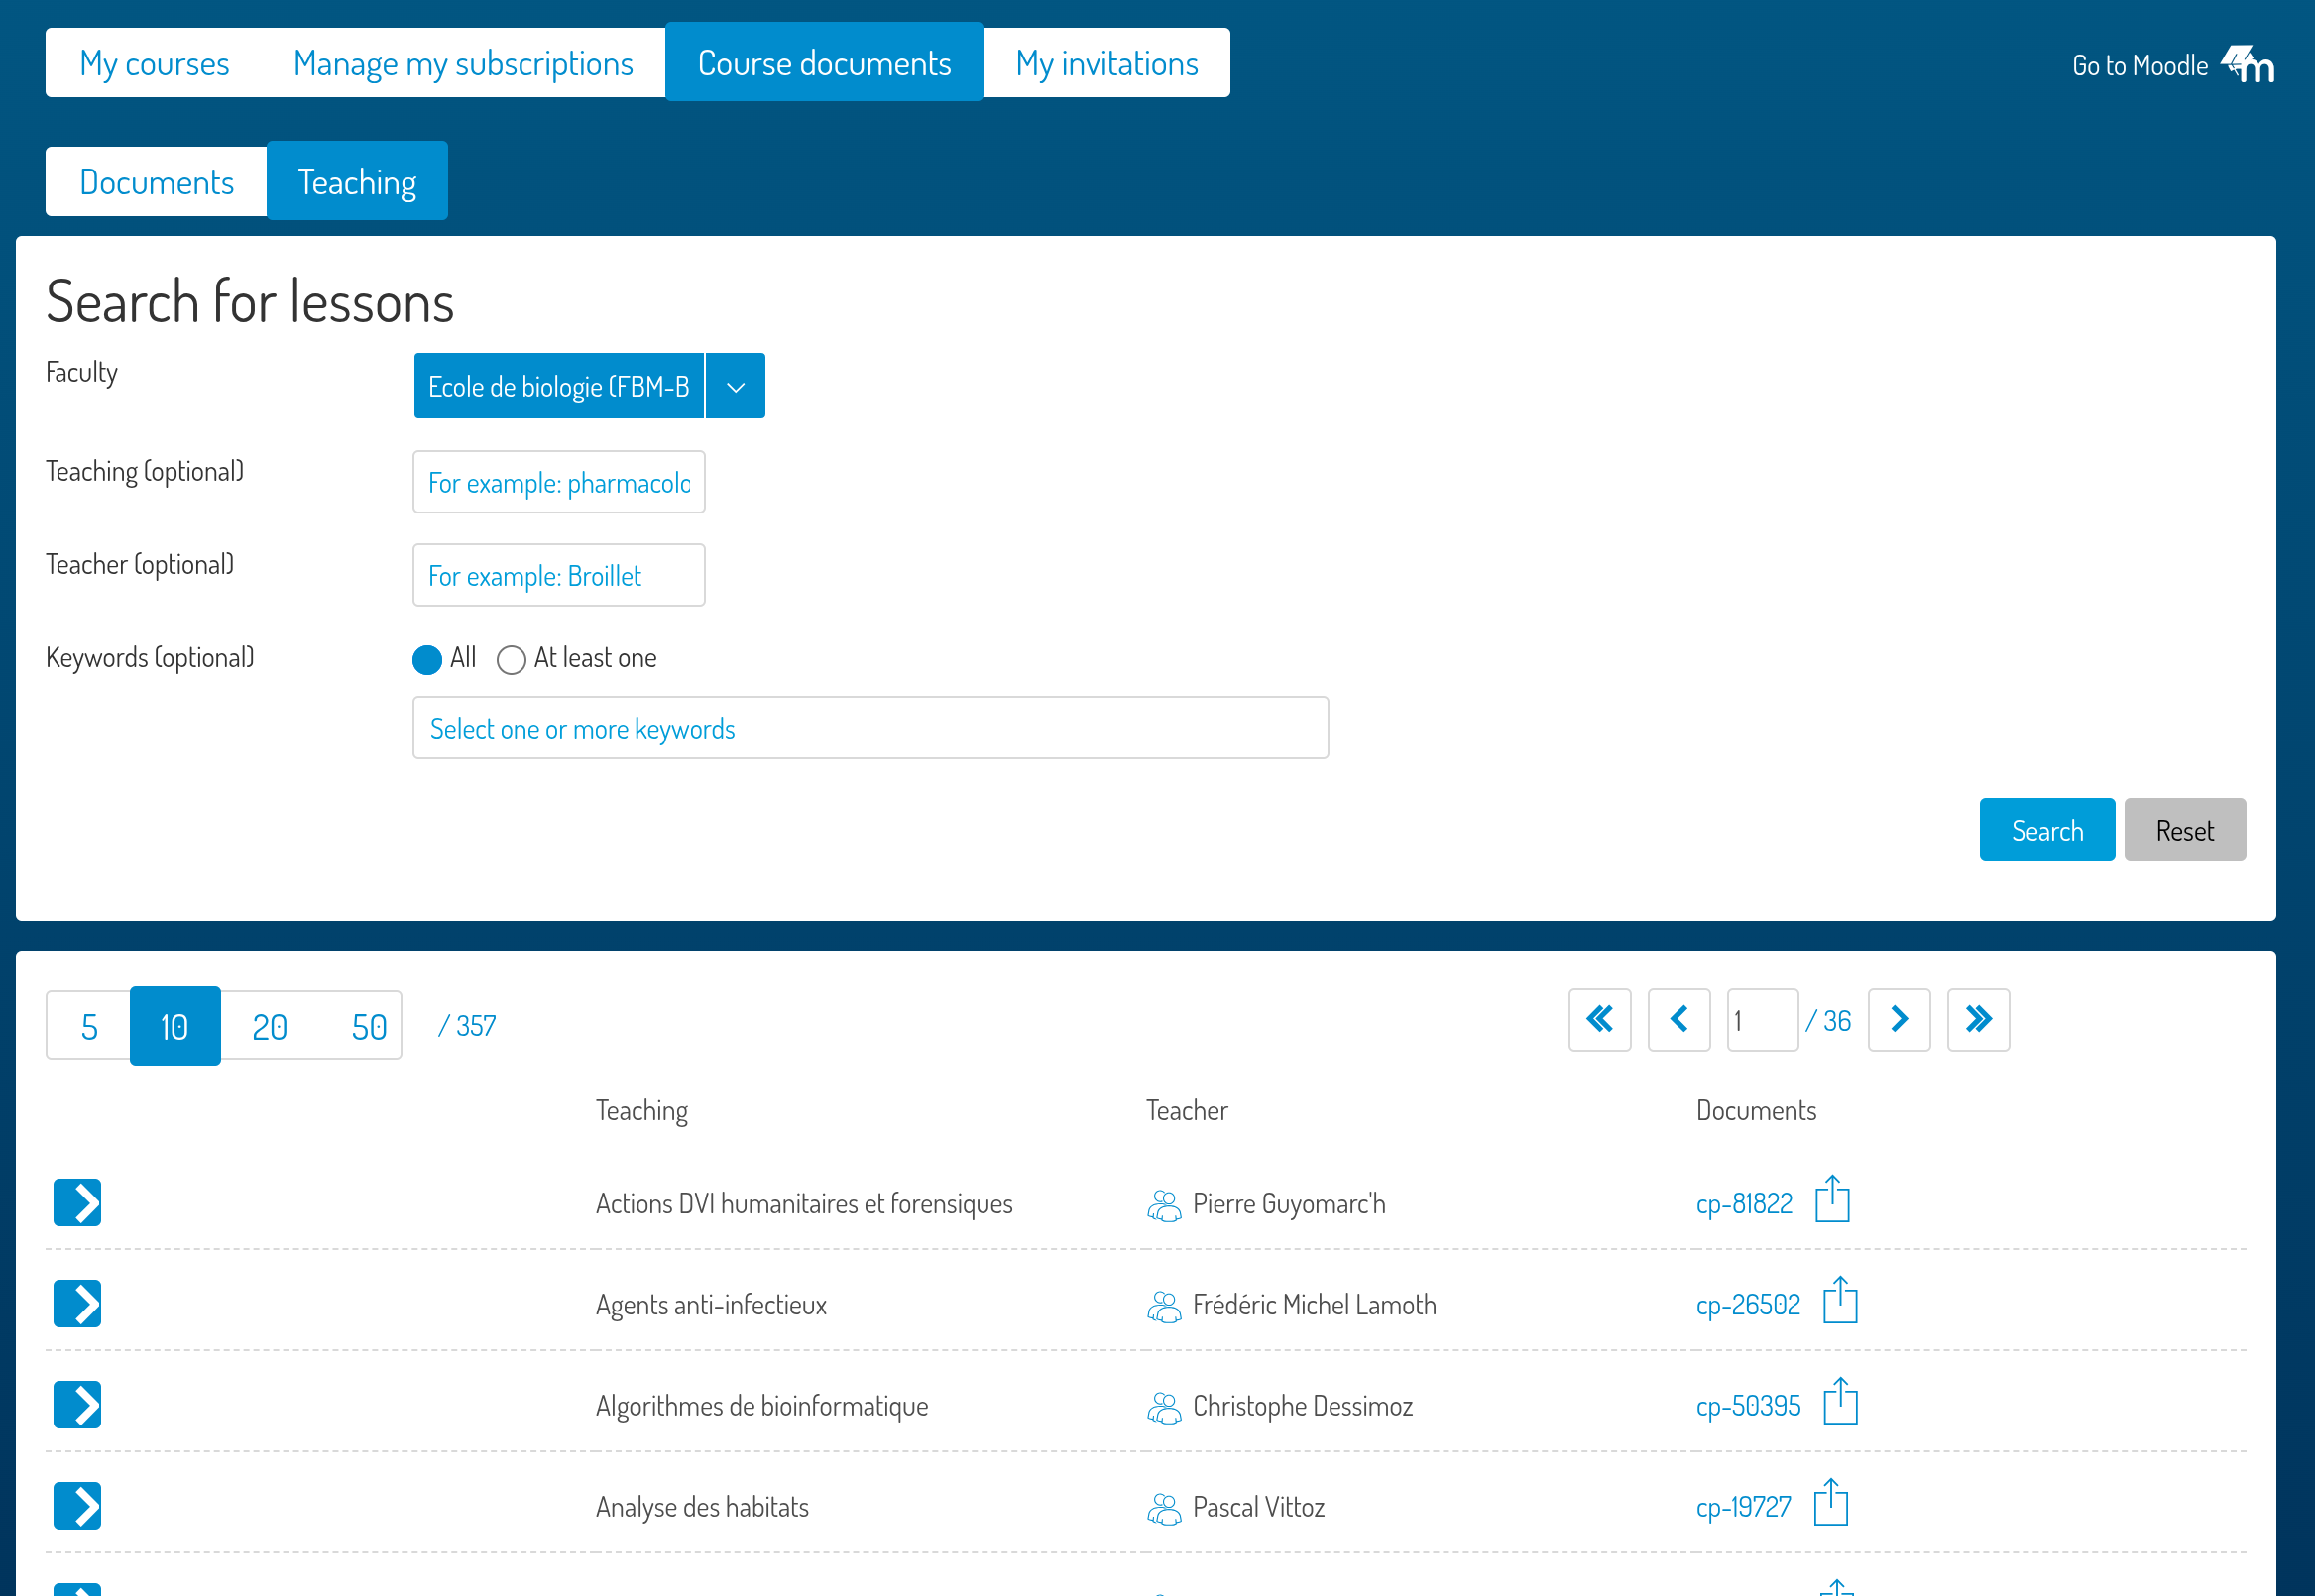
Task: Open Moodle via Go to Moodle icon
Action: click(x=2246, y=65)
